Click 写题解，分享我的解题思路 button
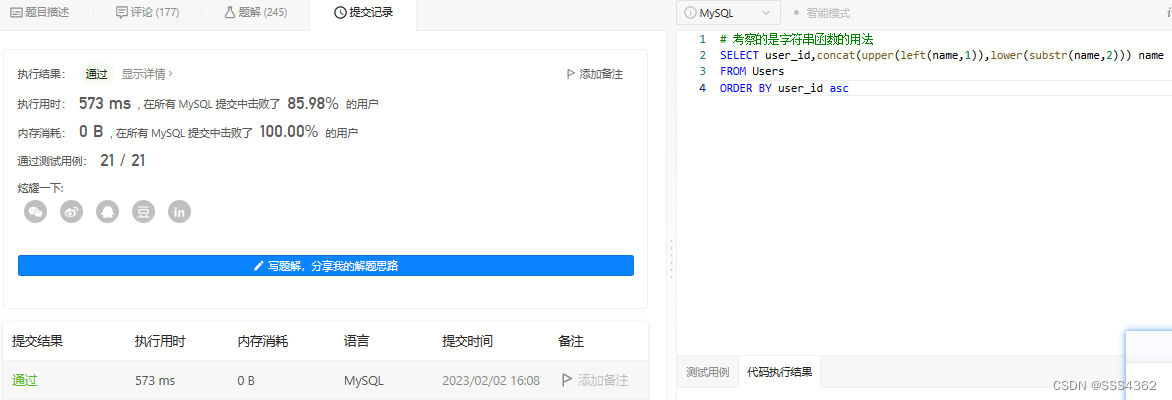The width and height of the screenshot is (1172, 400). pyautogui.click(x=326, y=265)
